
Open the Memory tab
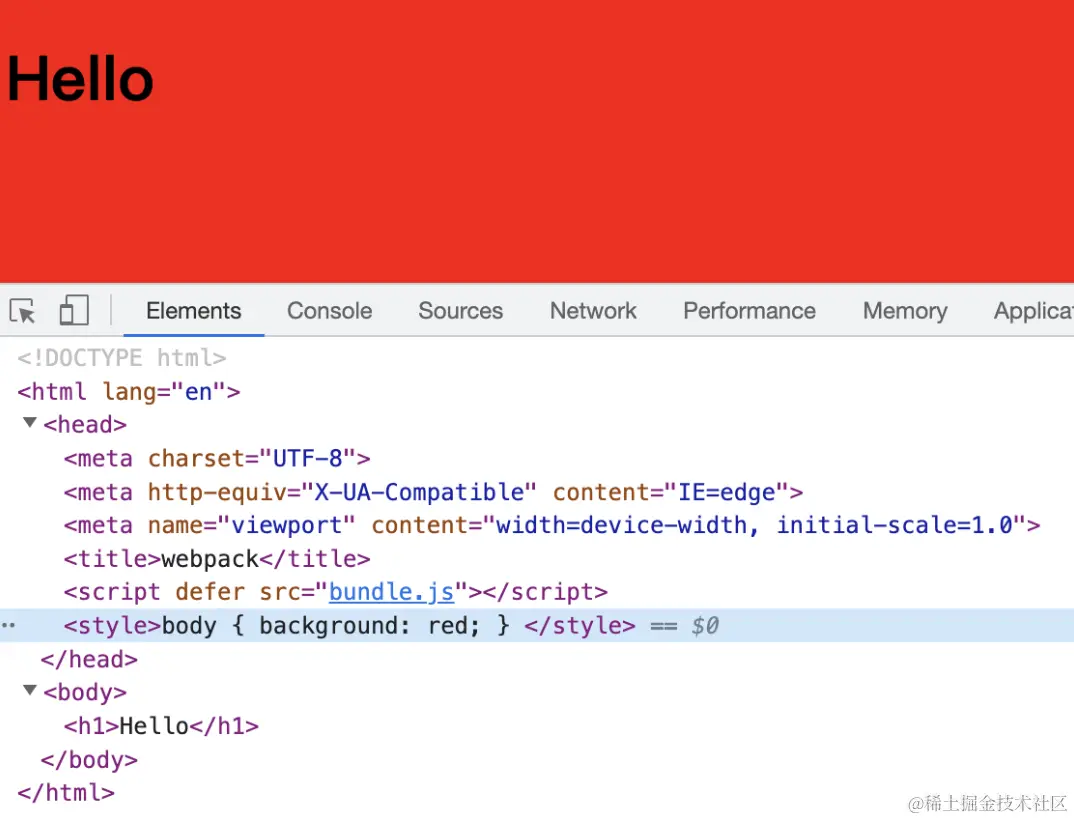tap(905, 311)
